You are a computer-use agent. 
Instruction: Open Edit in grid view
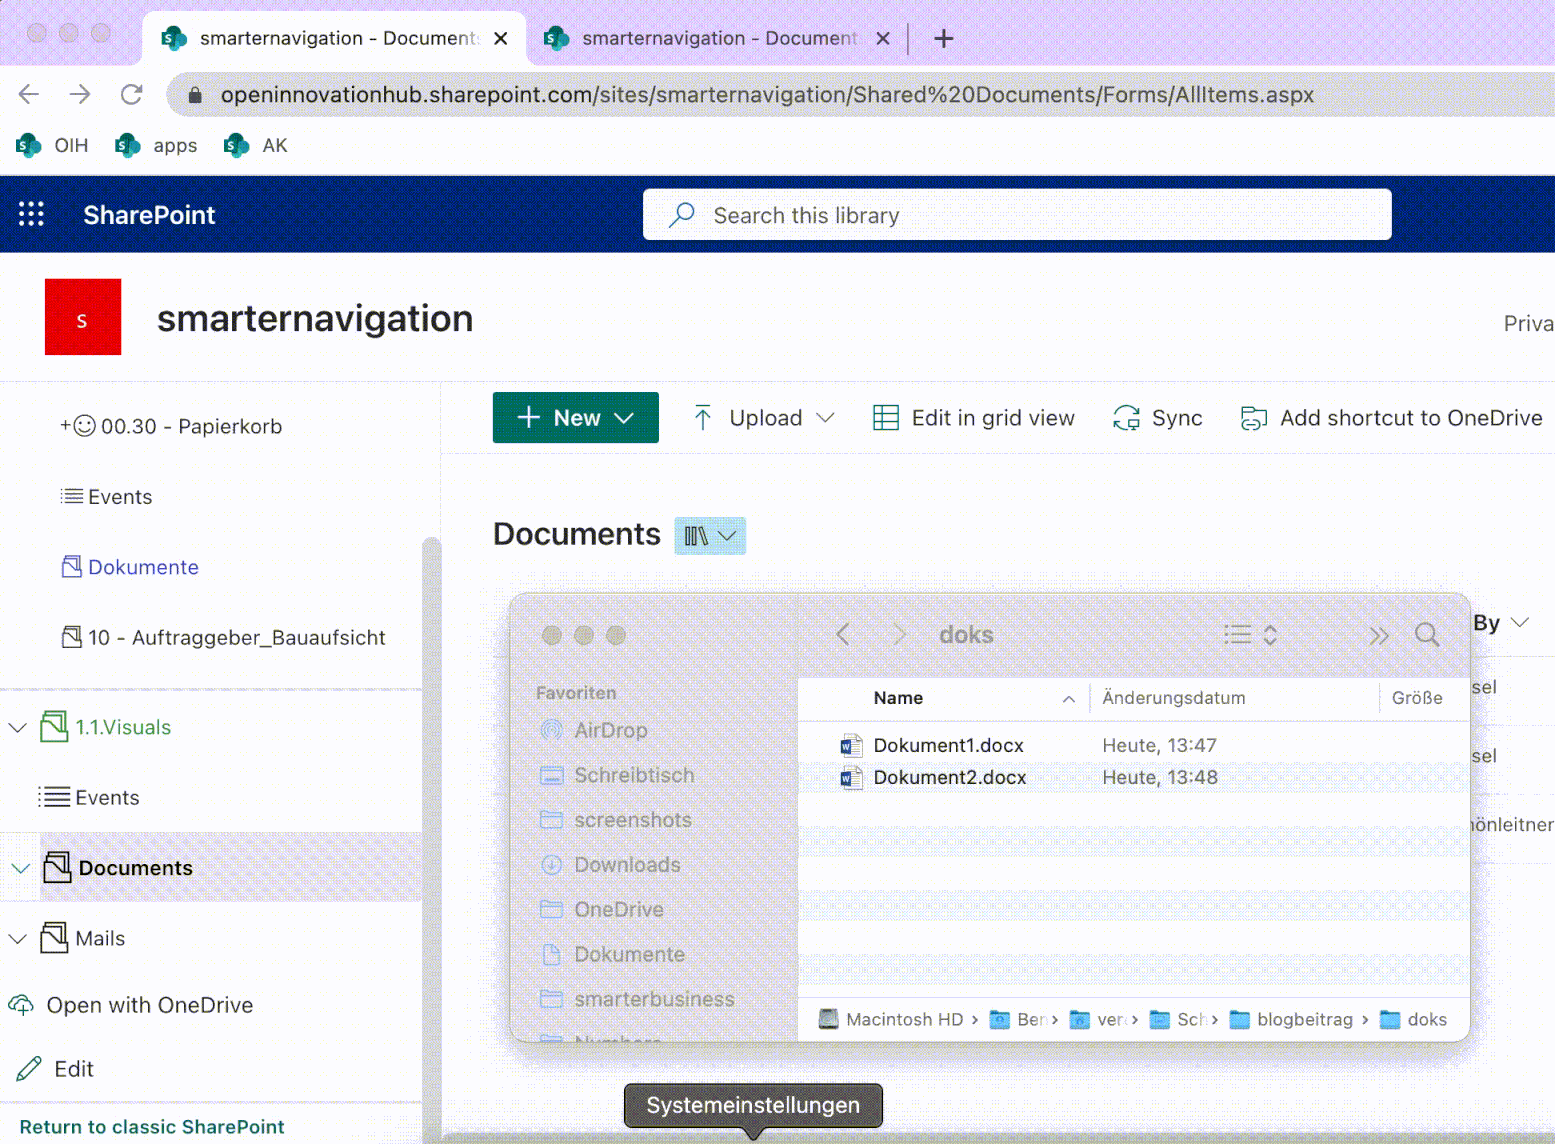click(886, 417)
